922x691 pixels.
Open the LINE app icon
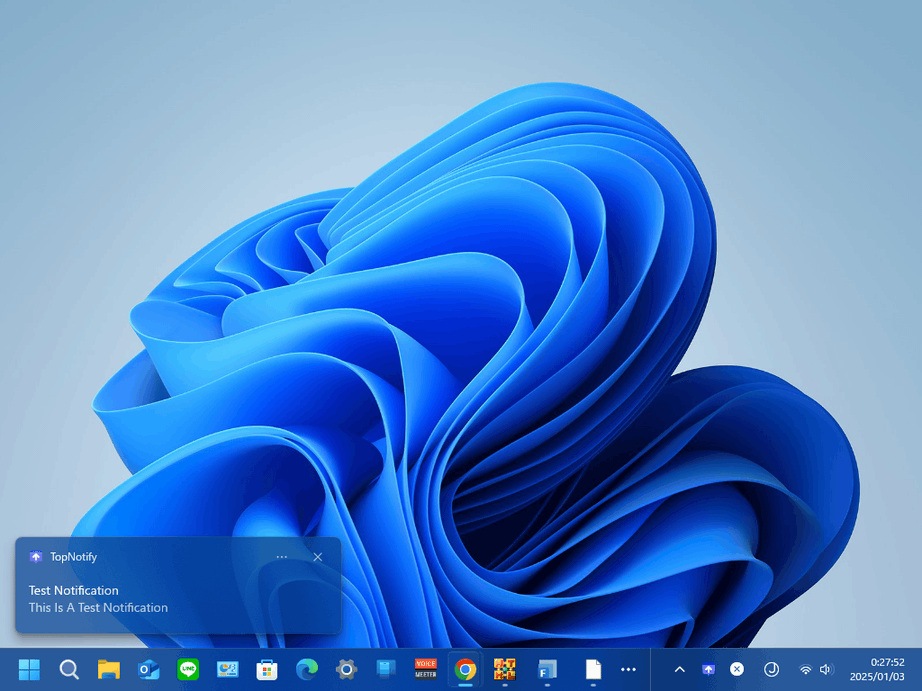tap(188, 669)
